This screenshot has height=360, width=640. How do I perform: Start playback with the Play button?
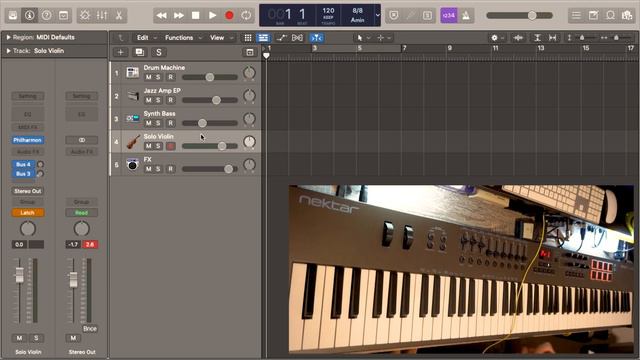tap(212, 16)
